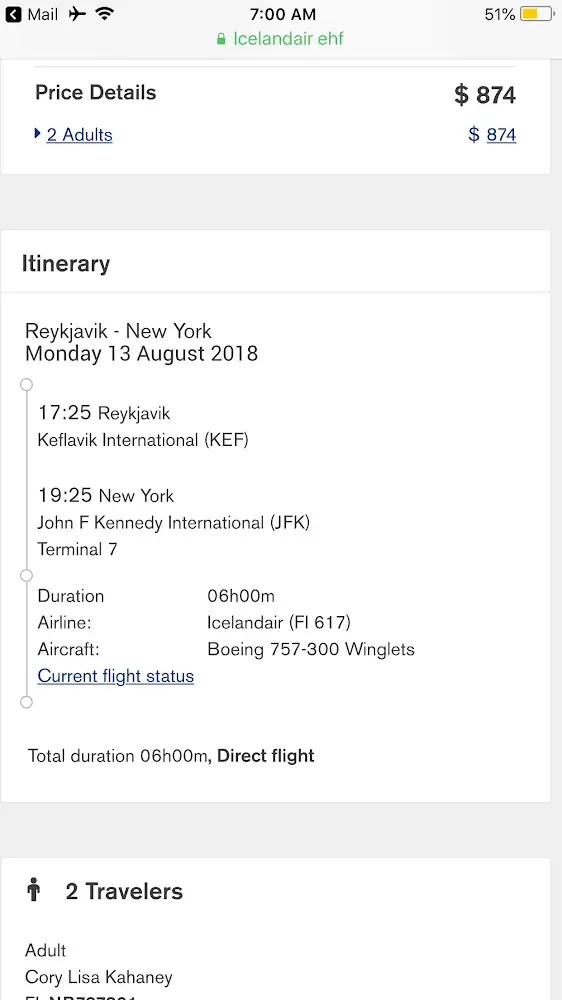Viewport: 562px width, 1000px height.
Task: Open Current flight status link
Action: point(115,676)
